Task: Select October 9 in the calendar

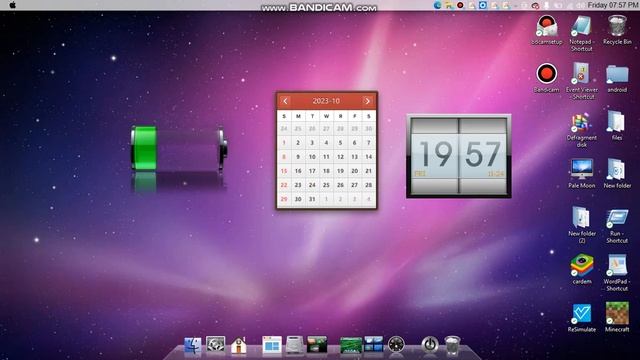Action: 298,157
